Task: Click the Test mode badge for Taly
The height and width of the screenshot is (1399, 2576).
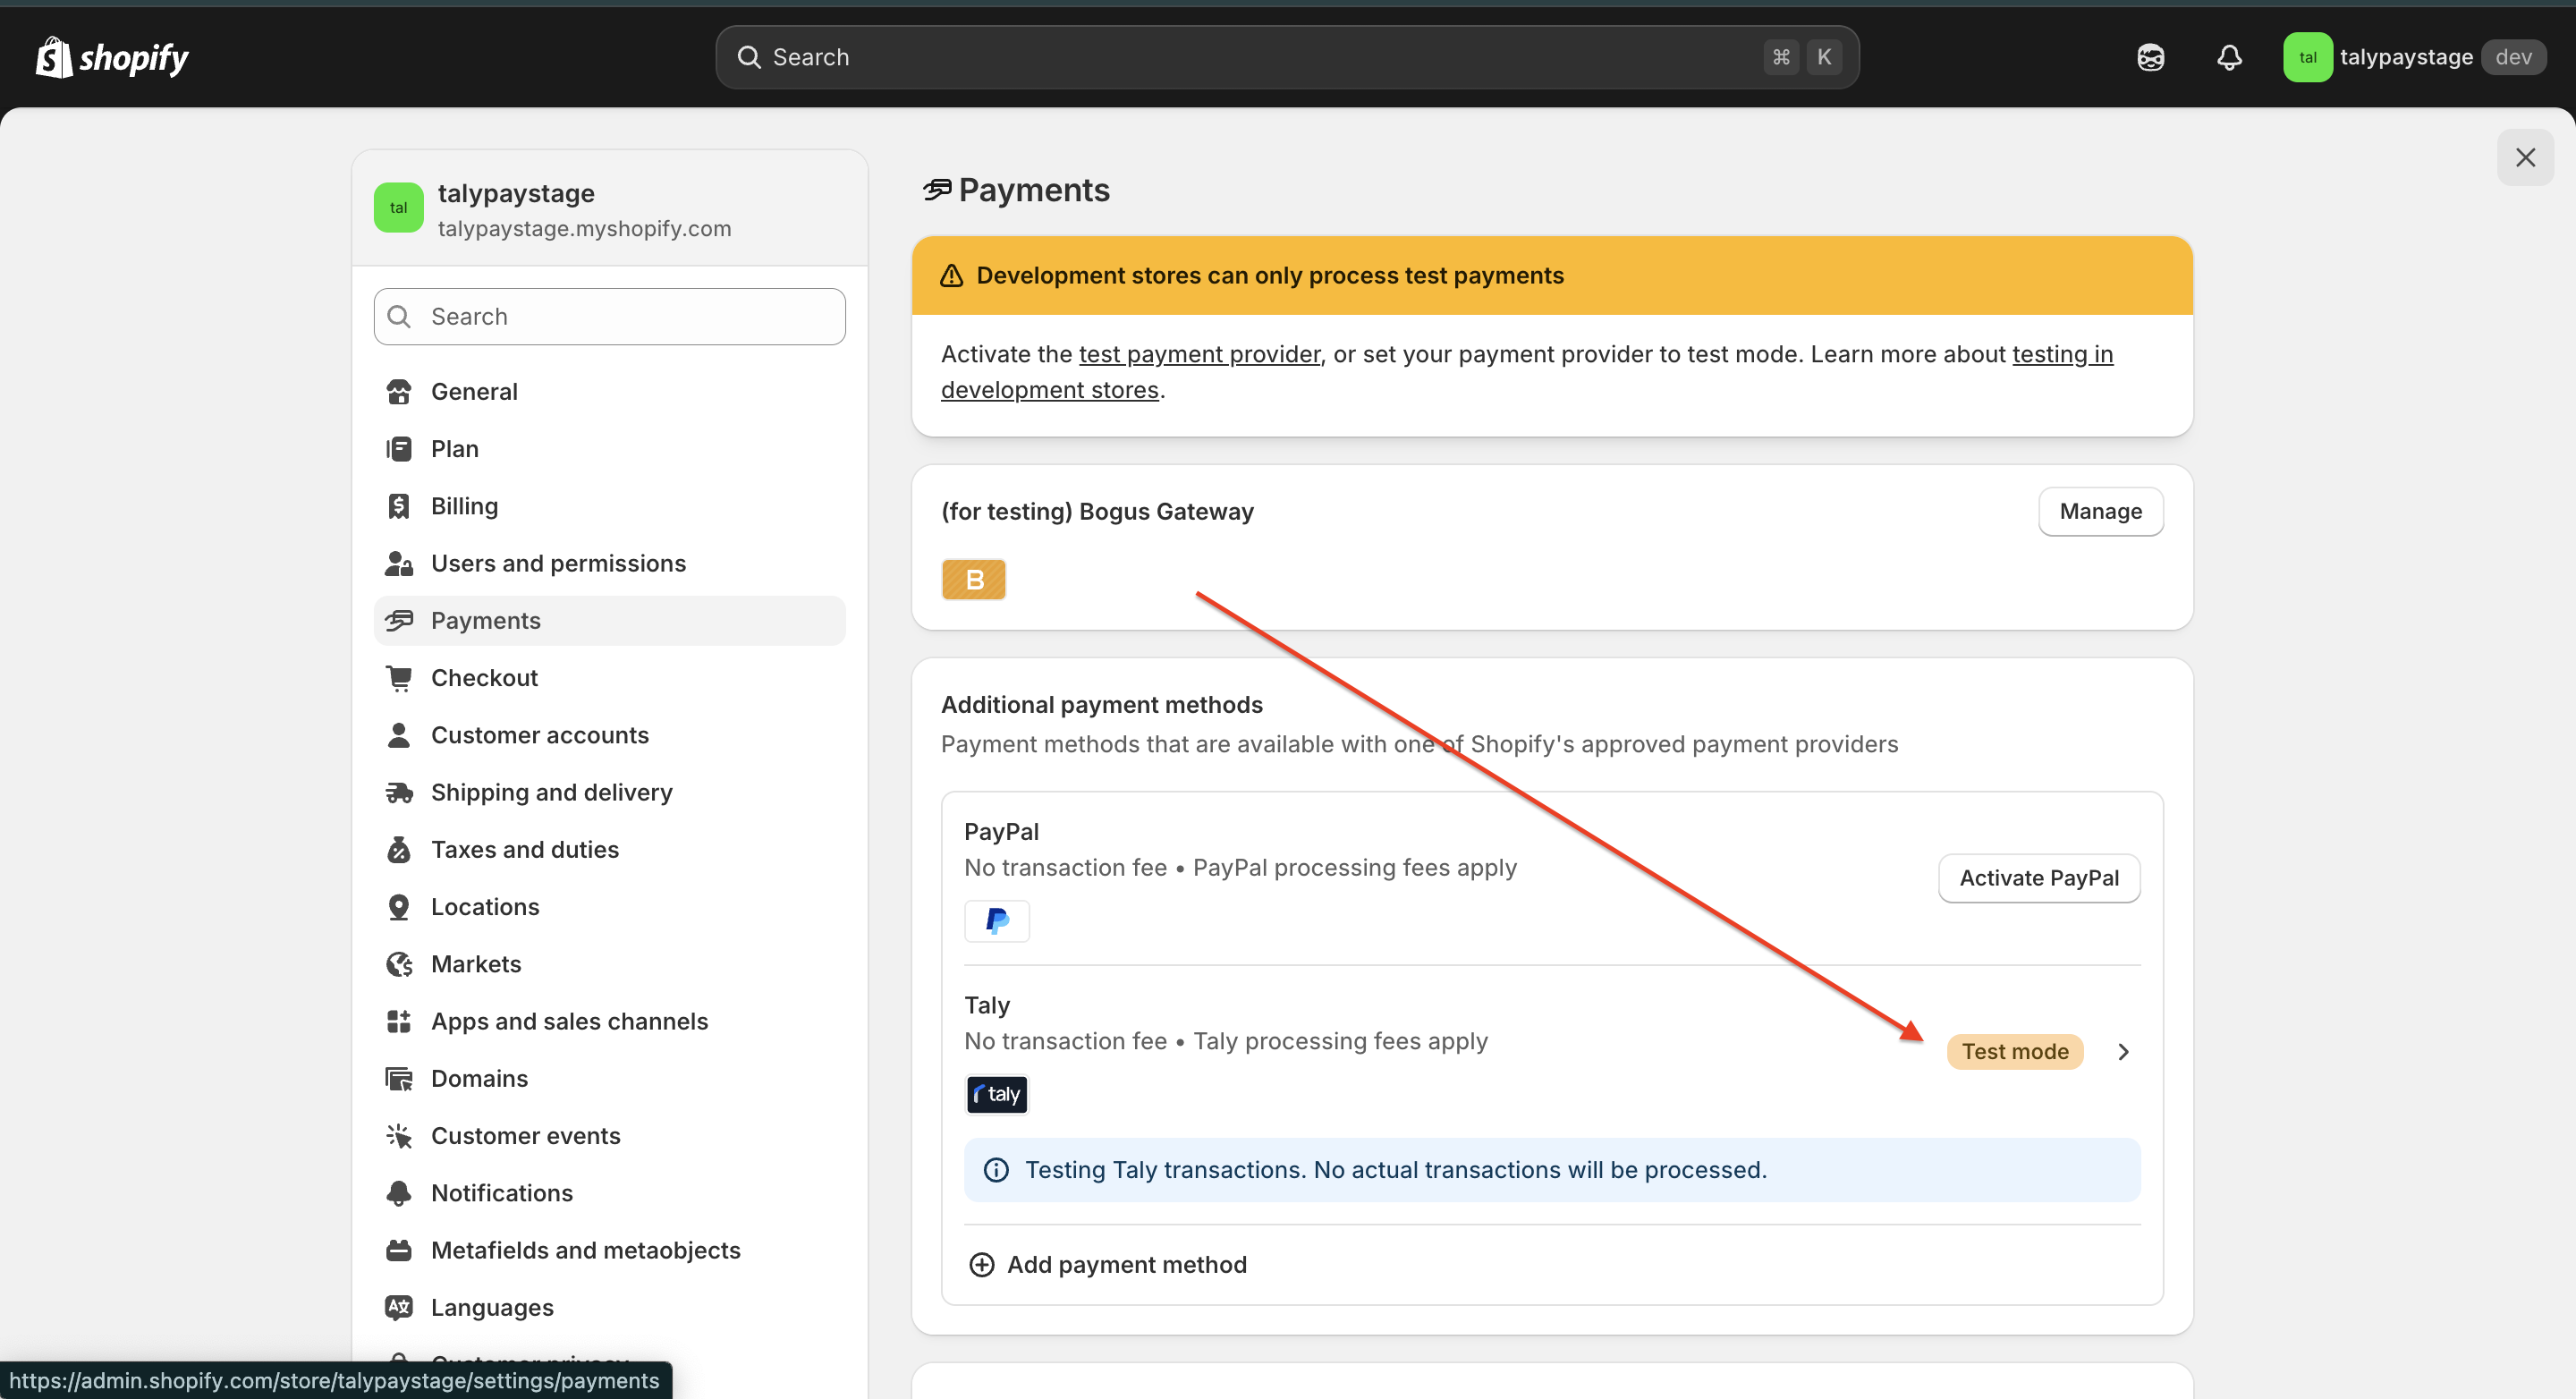Action: pyautogui.click(x=2014, y=1052)
